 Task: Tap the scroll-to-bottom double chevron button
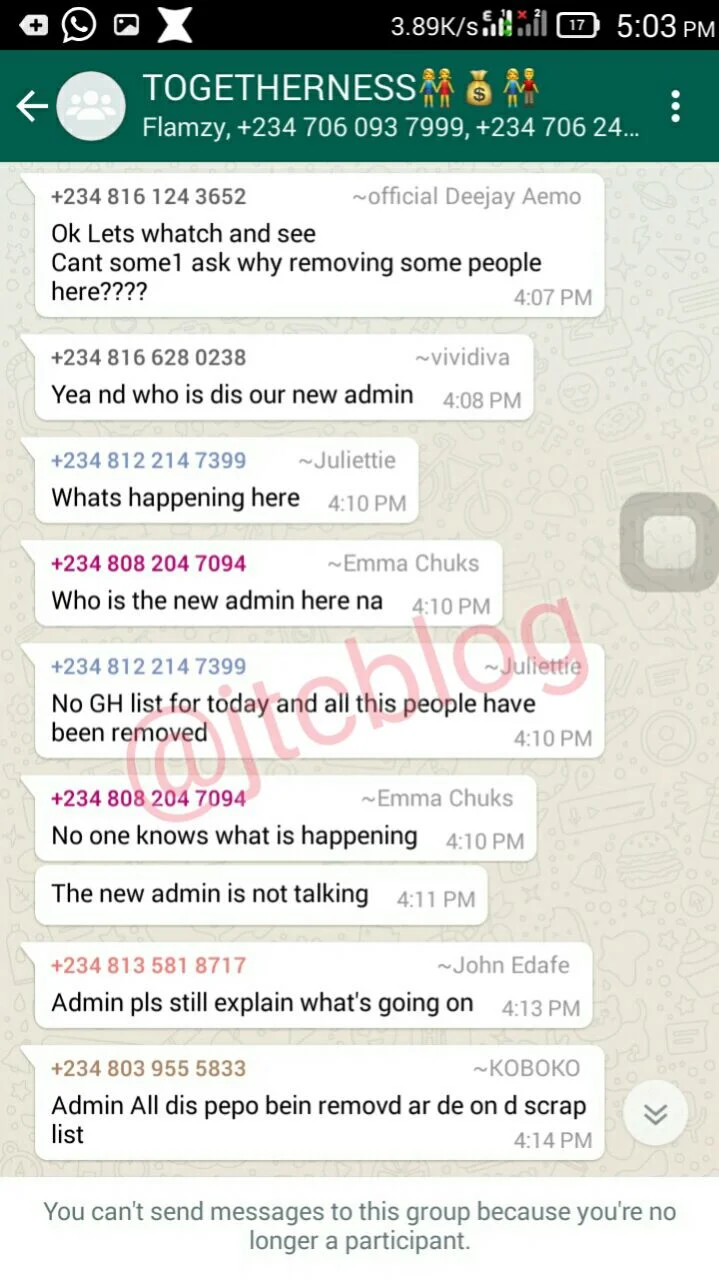pyautogui.click(x=655, y=1115)
